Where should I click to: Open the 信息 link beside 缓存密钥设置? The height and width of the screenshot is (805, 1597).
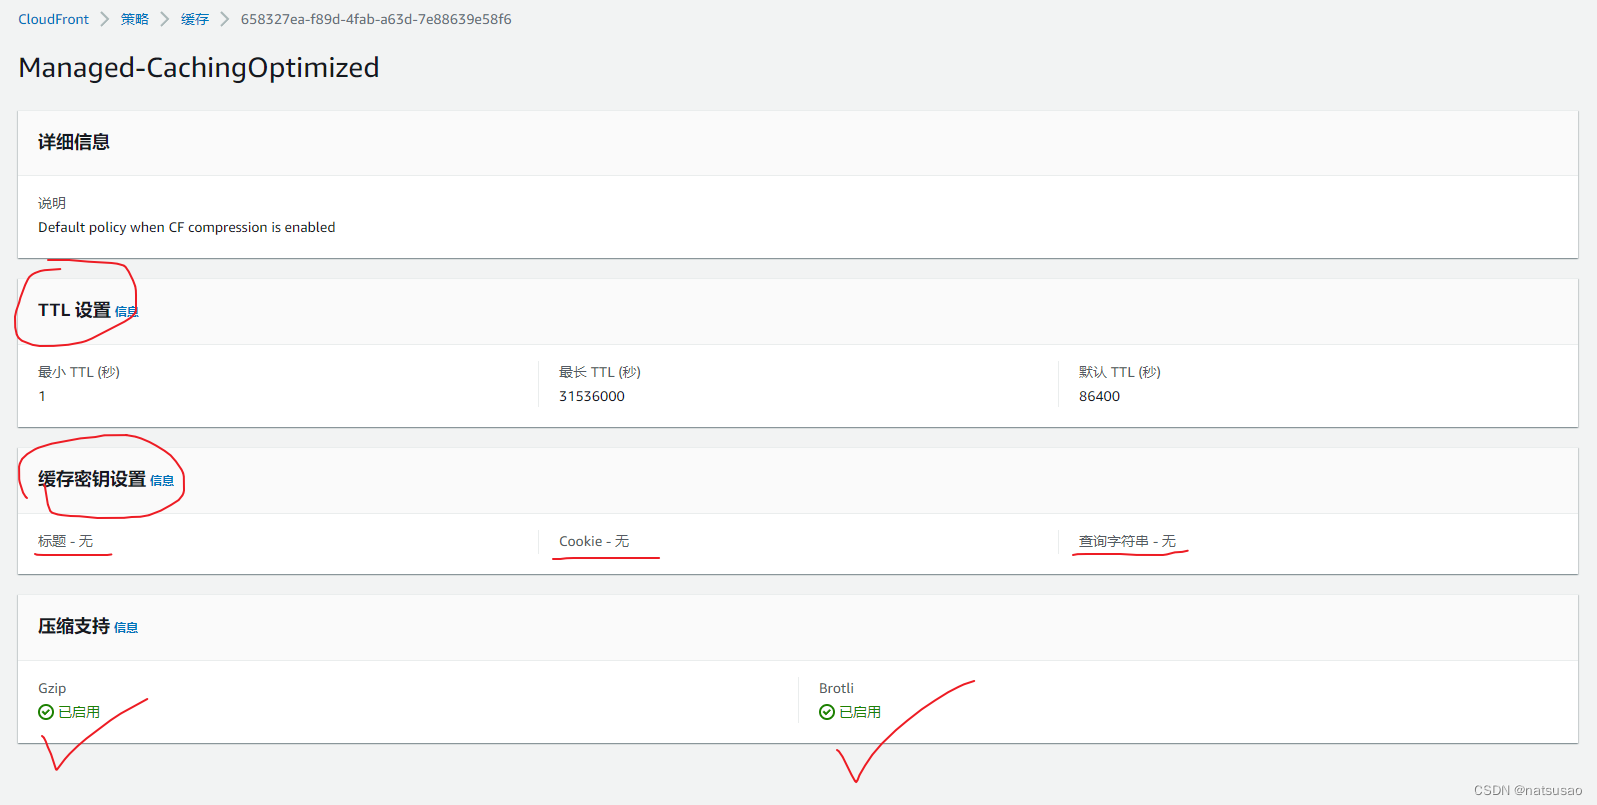click(162, 481)
